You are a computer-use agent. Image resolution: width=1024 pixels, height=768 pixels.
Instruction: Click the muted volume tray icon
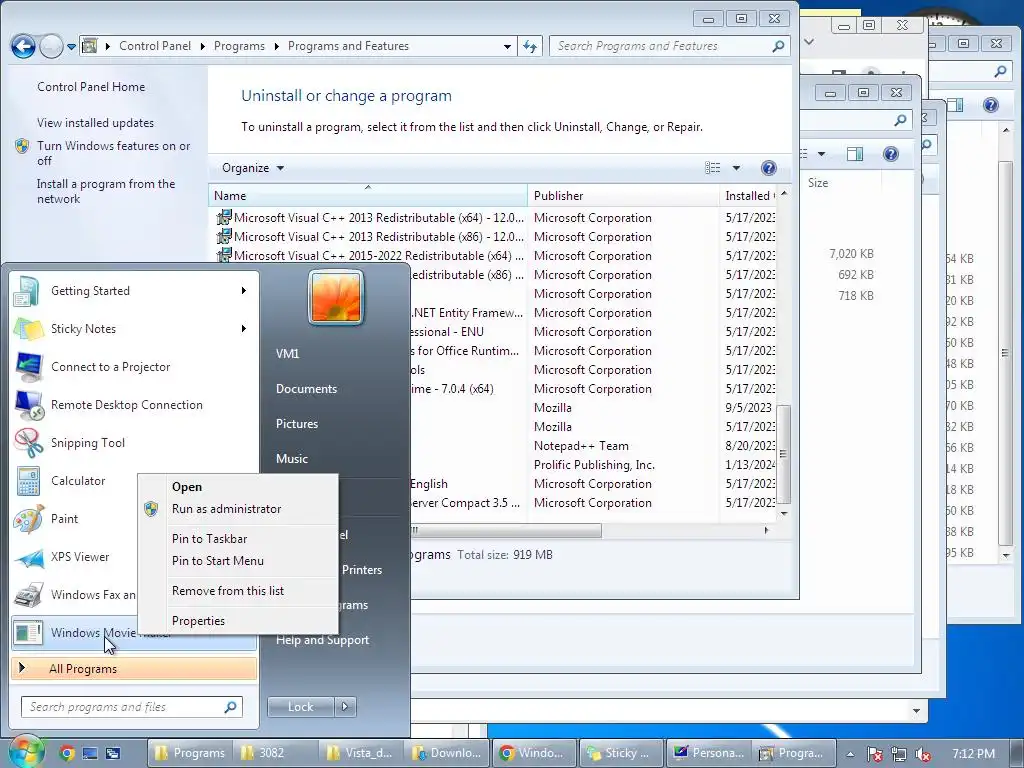click(x=923, y=754)
